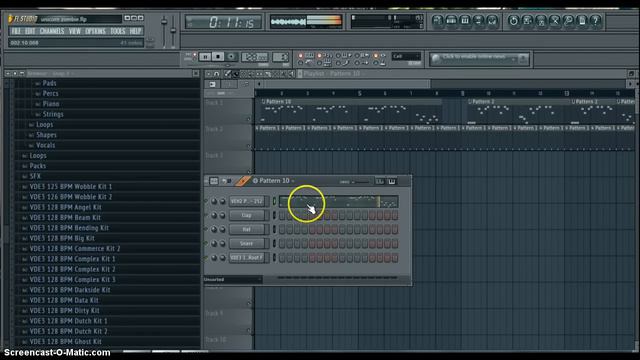Open the Hat channel button
This screenshot has height=360, width=640.
point(247,229)
